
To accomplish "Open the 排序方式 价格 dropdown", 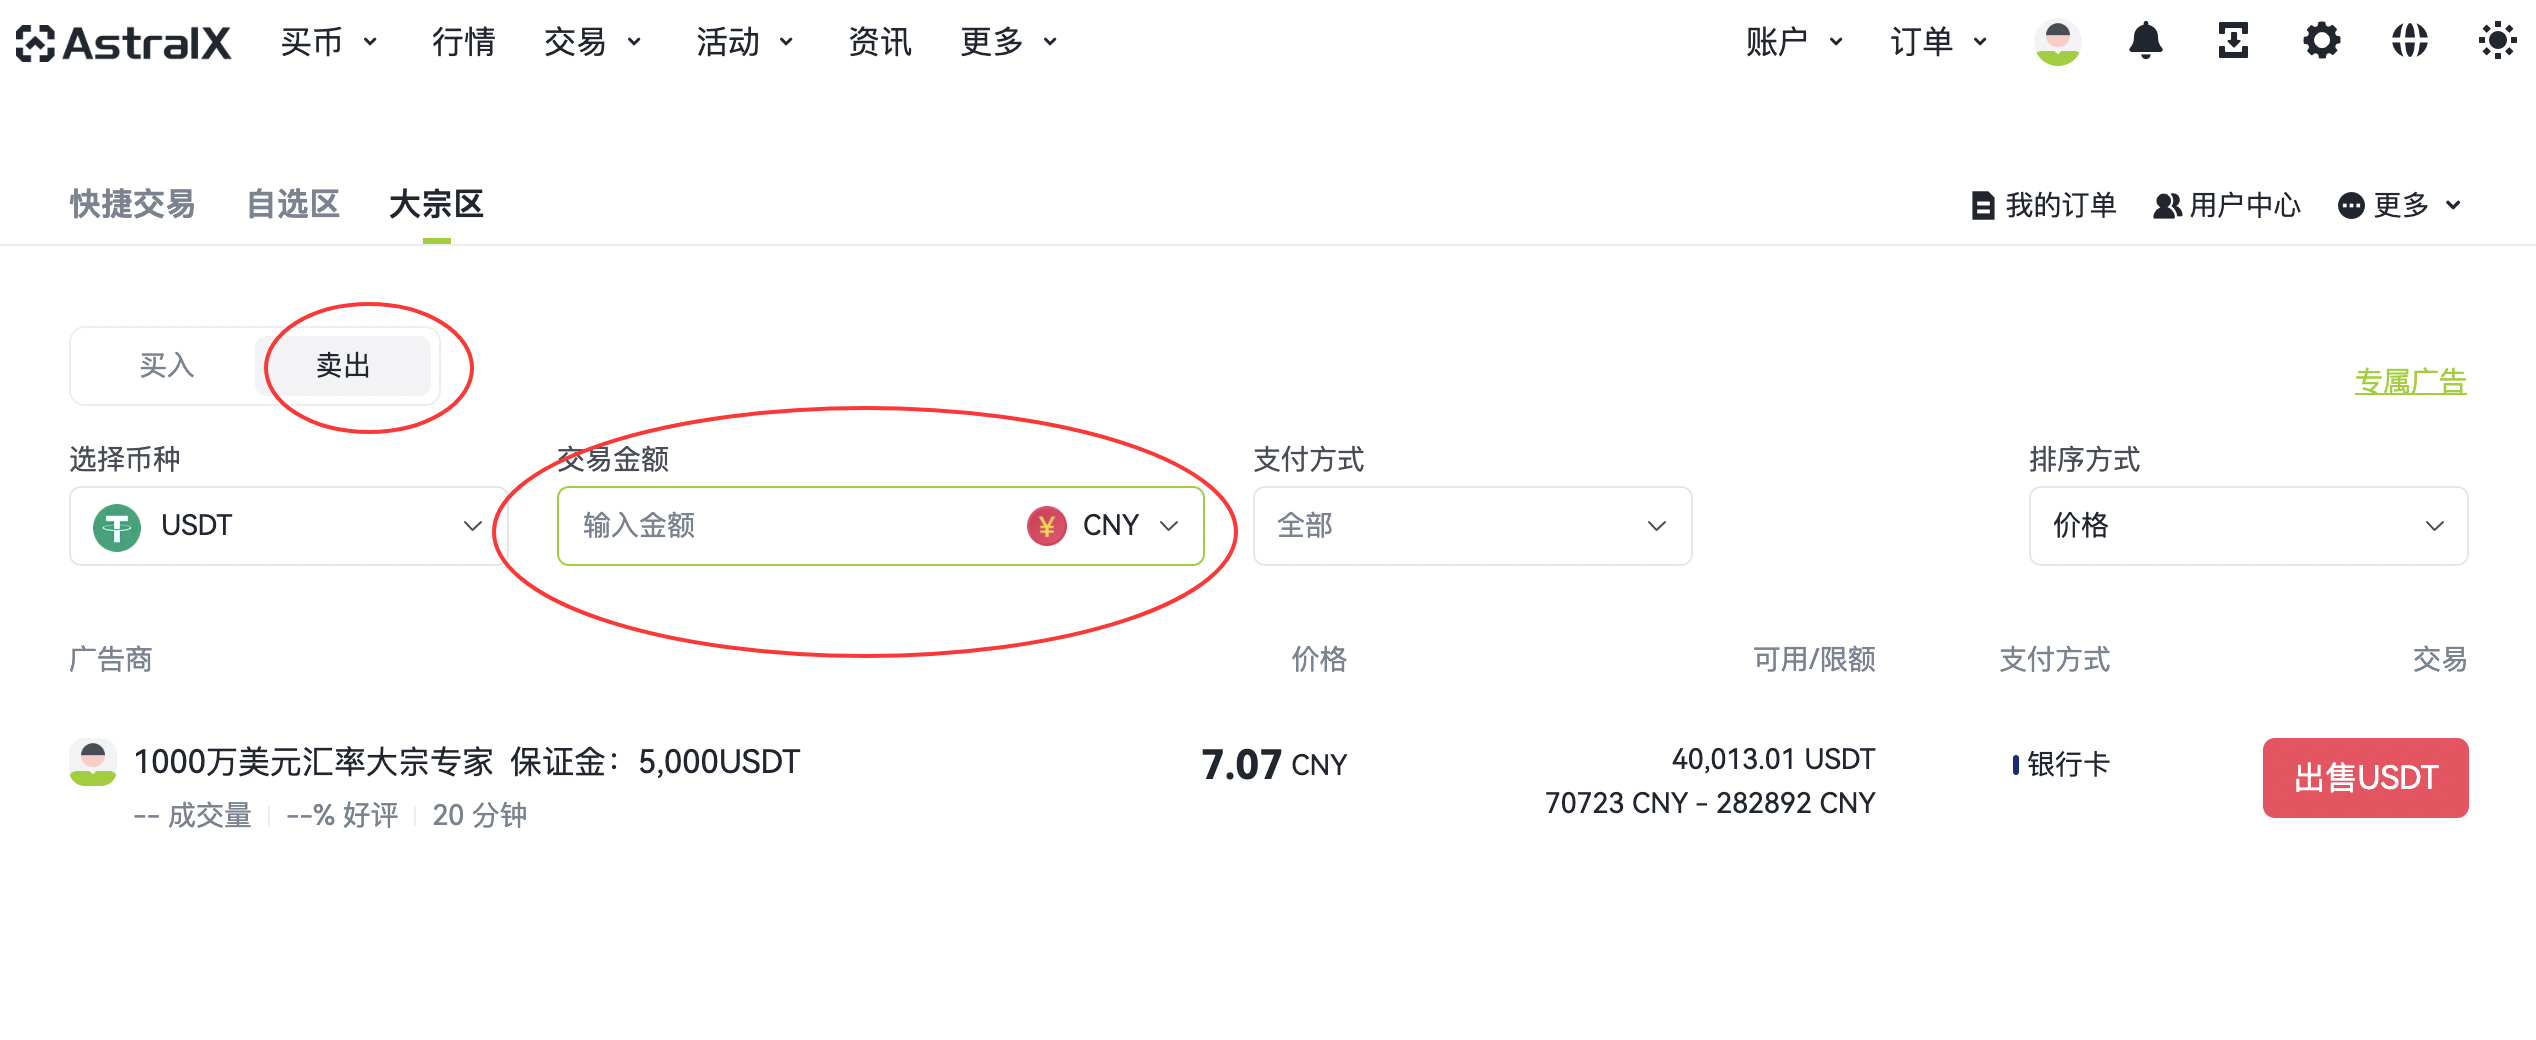I will point(2248,526).
